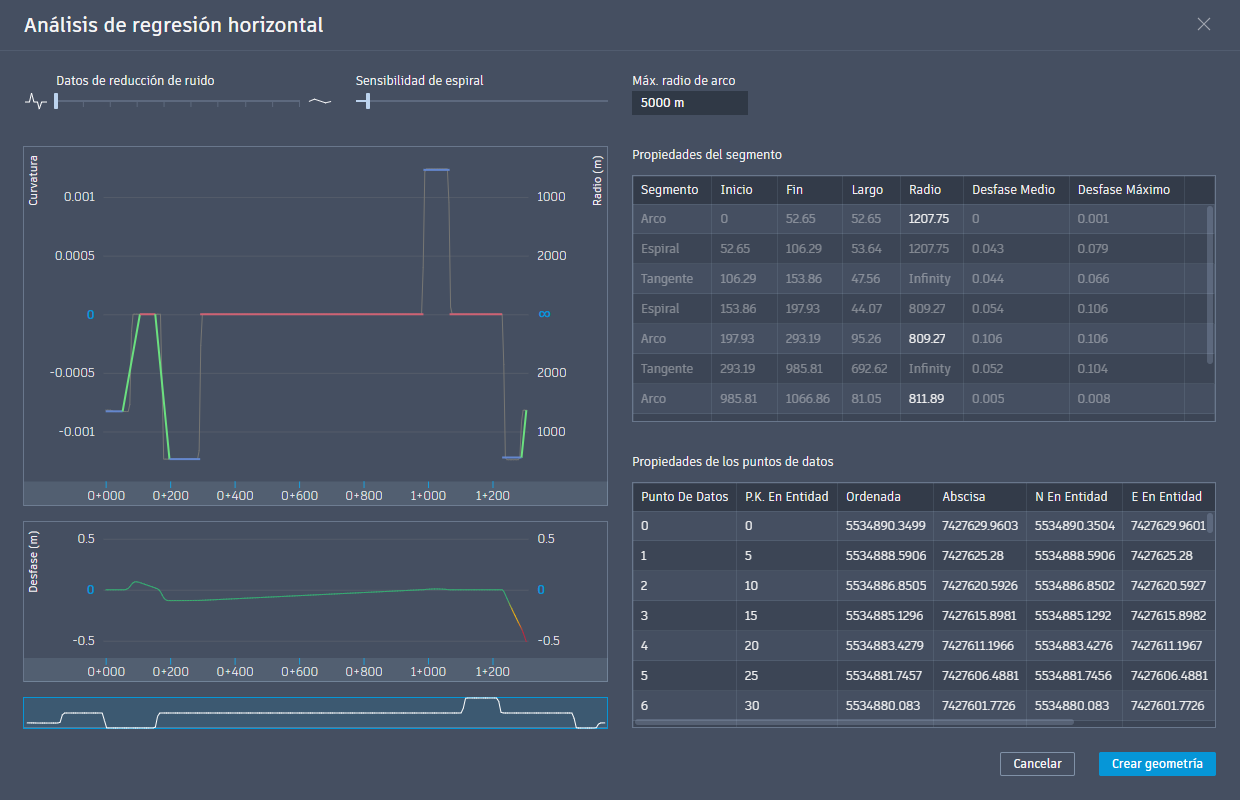Click the vertical scrollbar of the segment table
1240x800 pixels.
coord(1210,285)
